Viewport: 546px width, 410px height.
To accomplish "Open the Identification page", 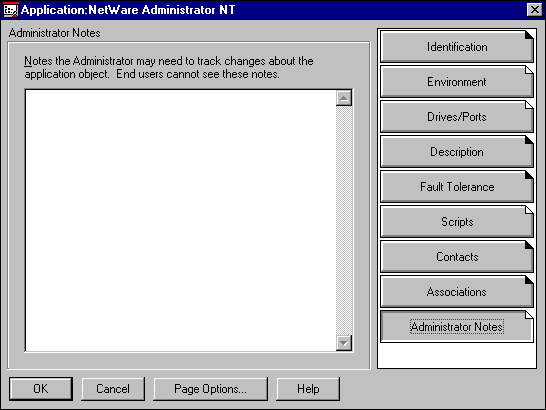I will click(457, 47).
